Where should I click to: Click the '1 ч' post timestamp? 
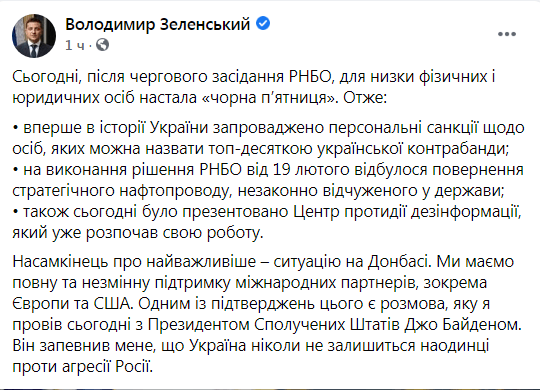point(75,45)
